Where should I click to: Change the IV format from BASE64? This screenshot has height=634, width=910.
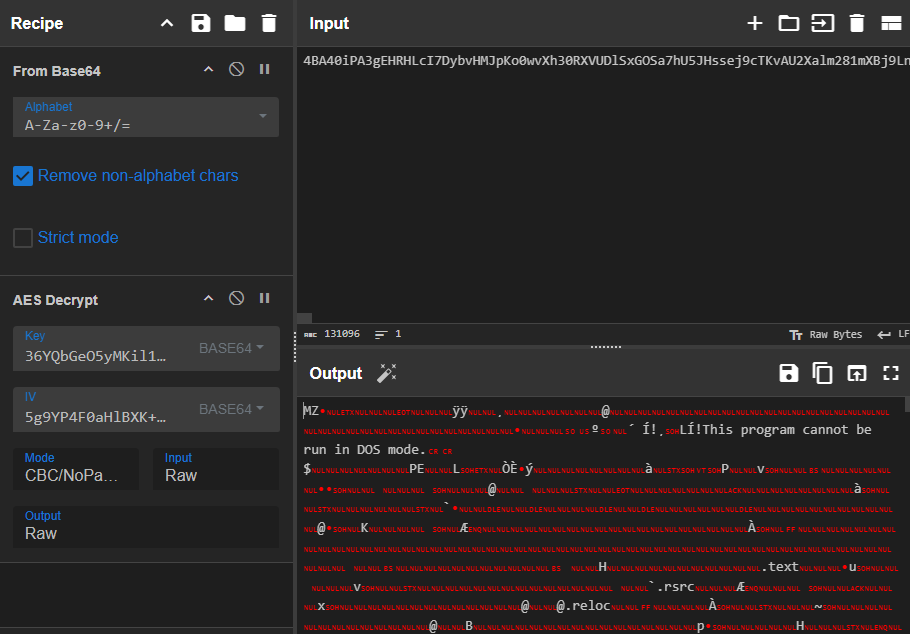pyautogui.click(x=231, y=410)
